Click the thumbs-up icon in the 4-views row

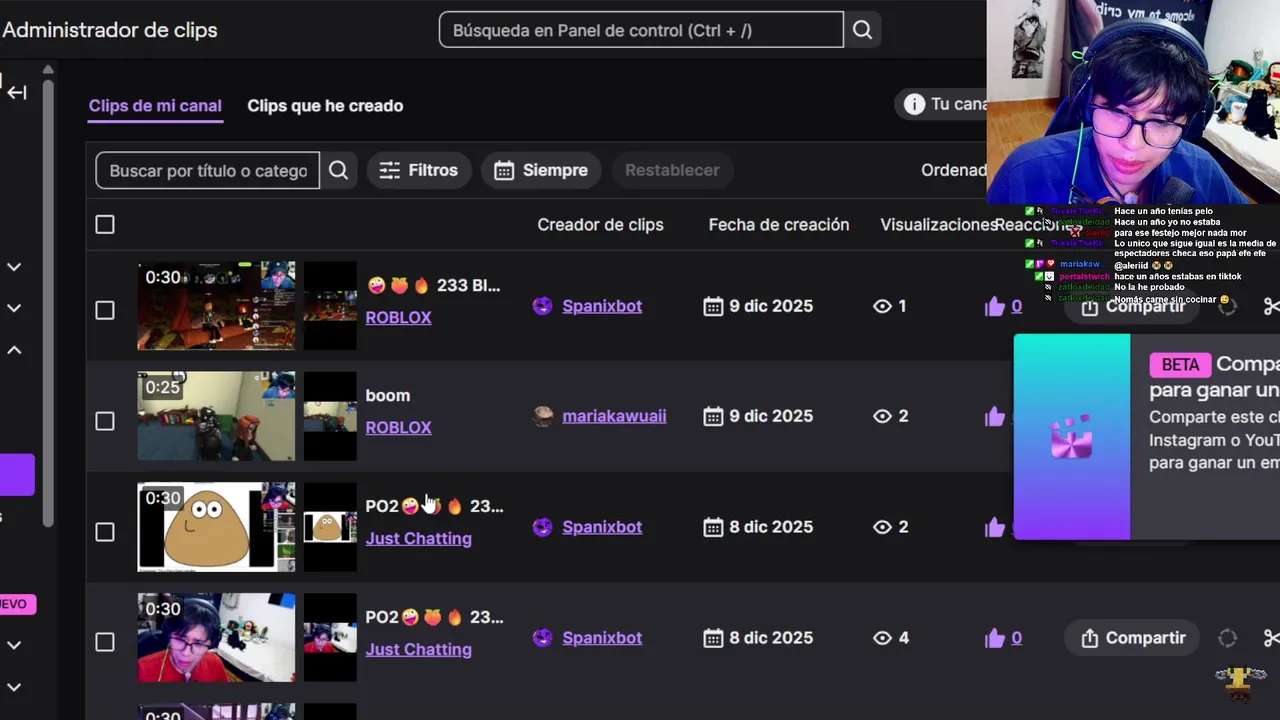point(994,638)
